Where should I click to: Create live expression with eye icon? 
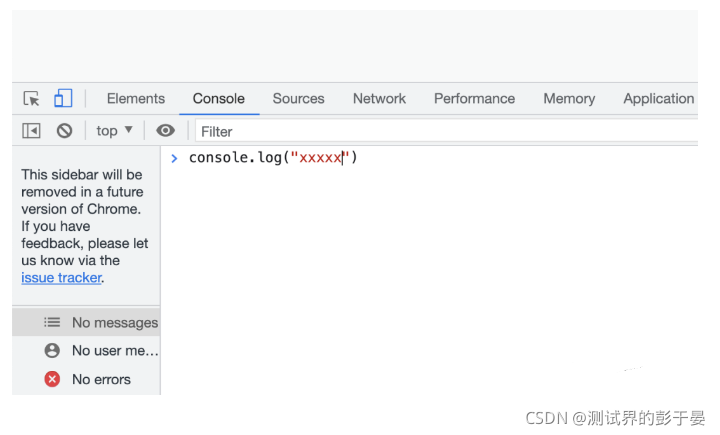[x=165, y=131]
